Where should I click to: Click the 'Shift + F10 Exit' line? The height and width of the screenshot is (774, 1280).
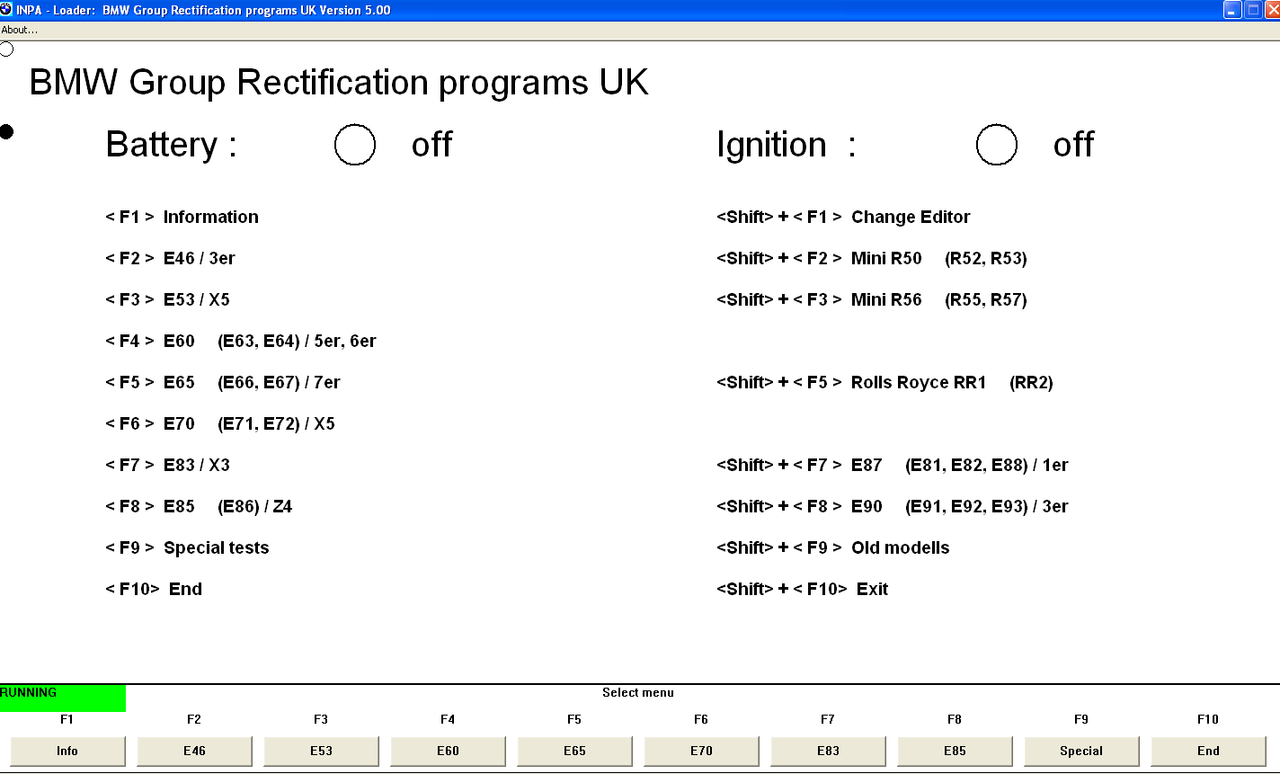pyautogui.click(x=803, y=589)
